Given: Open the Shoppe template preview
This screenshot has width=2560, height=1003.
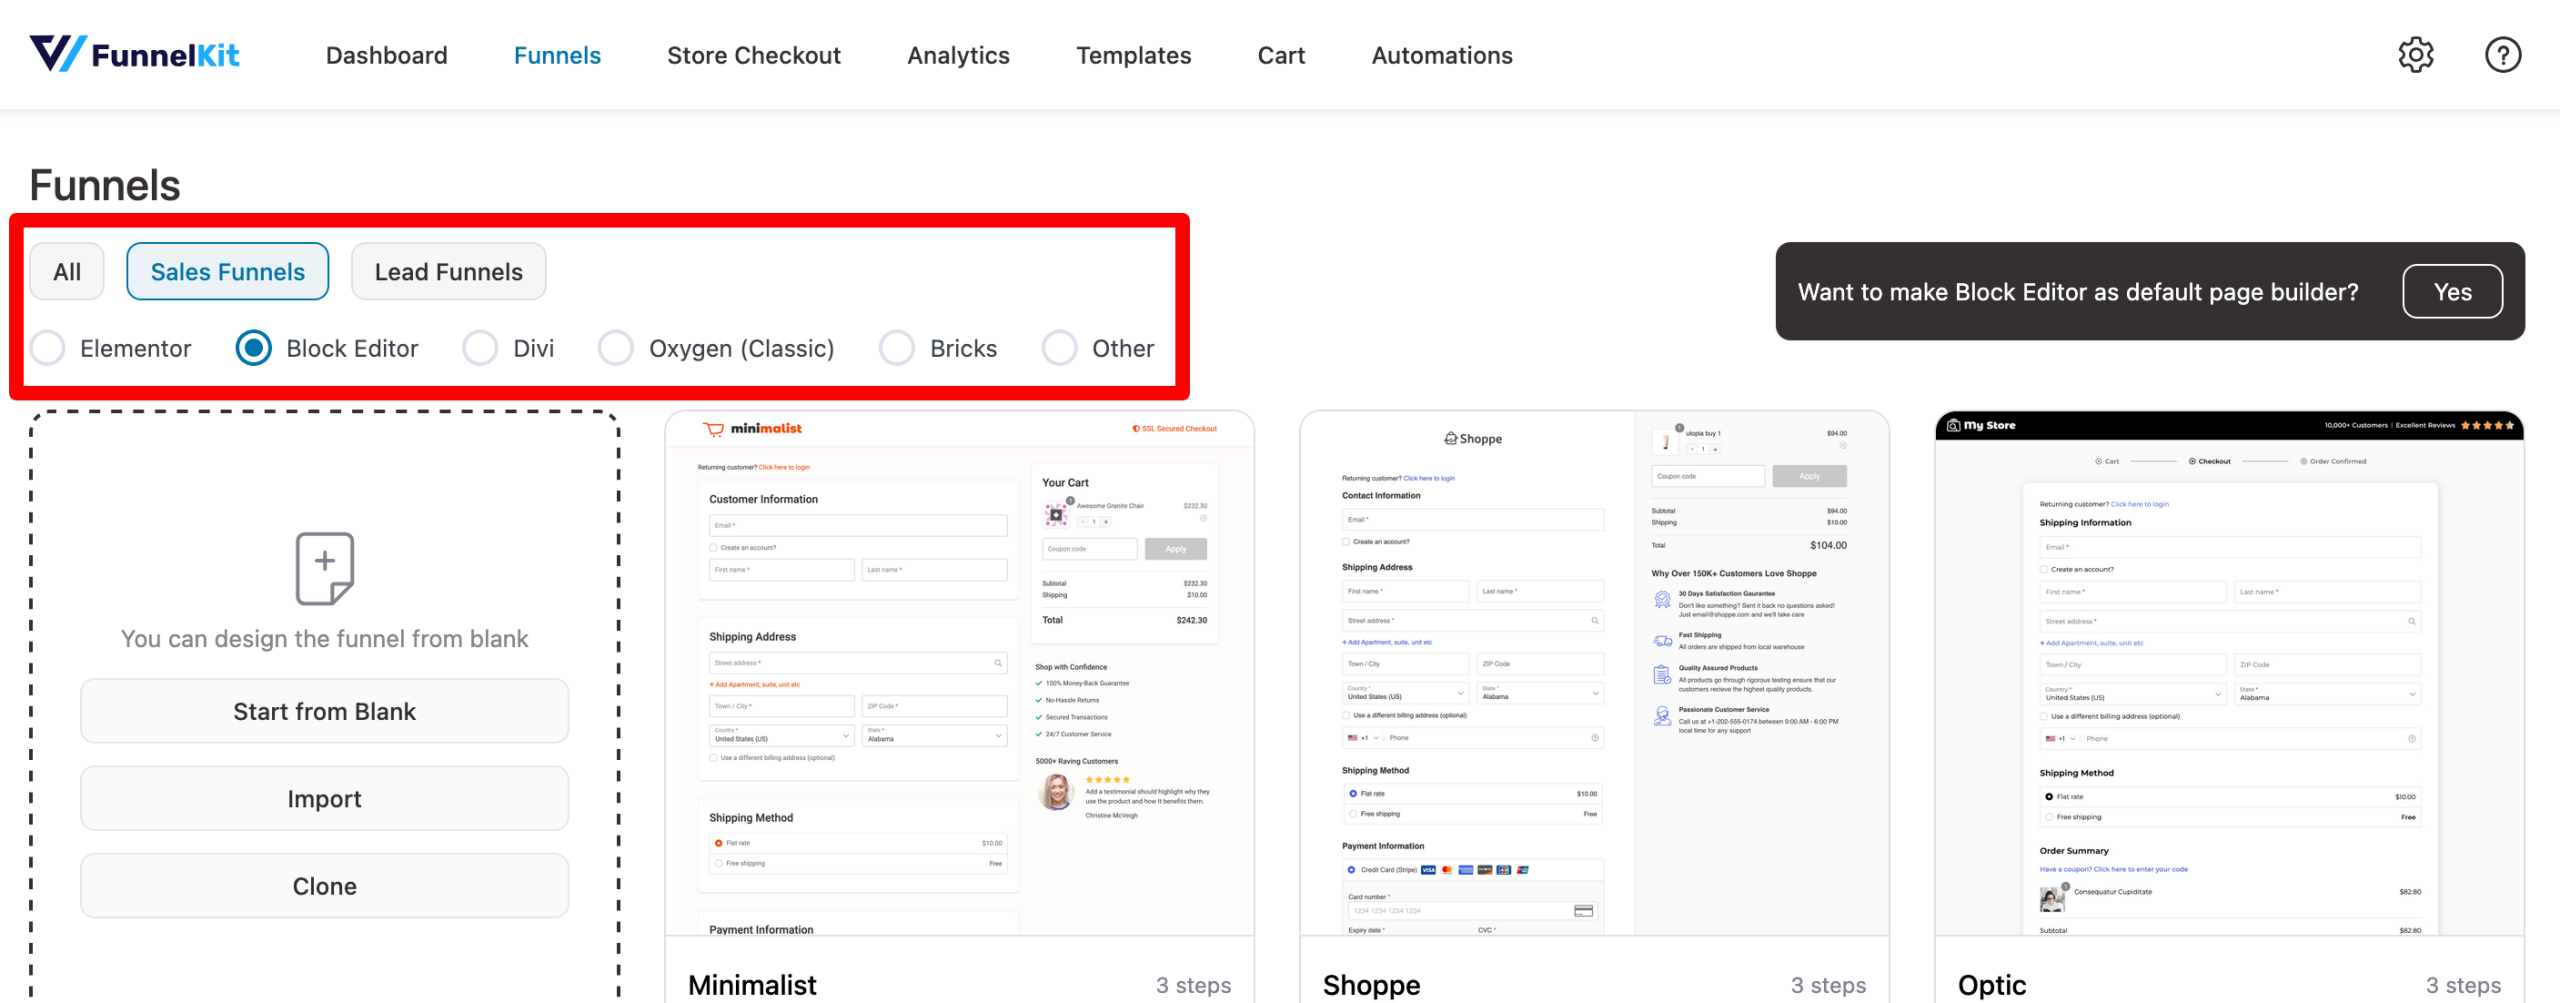Looking at the screenshot, I should [x=1594, y=673].
